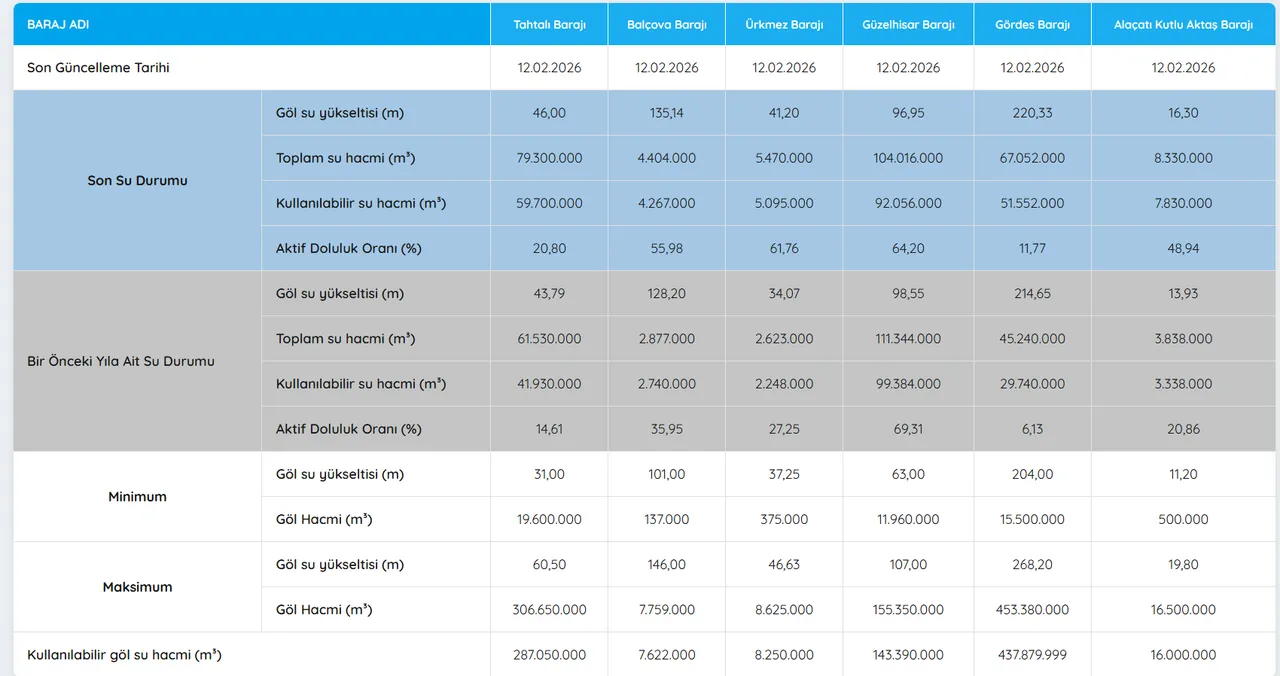Select the Maksimum section label
The image size is (1280, 676).
pyautogui.click(x=137, y=587)
